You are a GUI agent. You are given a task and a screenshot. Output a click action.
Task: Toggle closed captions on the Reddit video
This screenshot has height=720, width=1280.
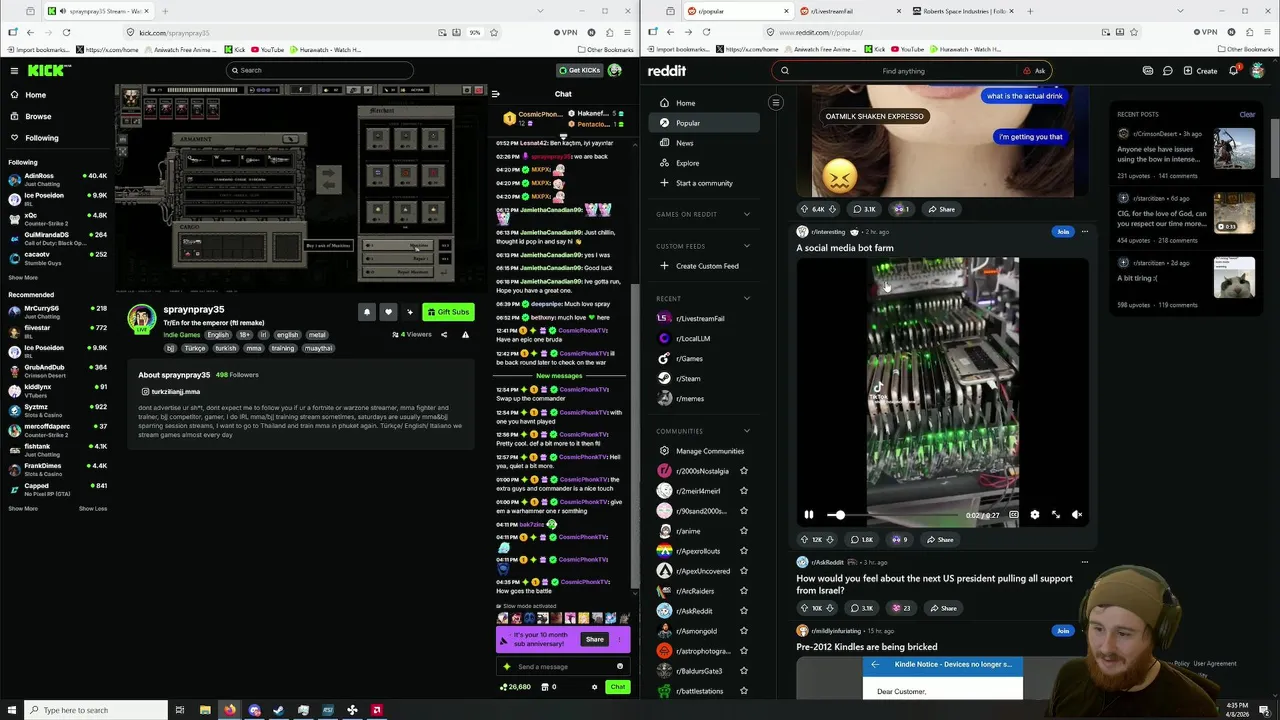1013,515
